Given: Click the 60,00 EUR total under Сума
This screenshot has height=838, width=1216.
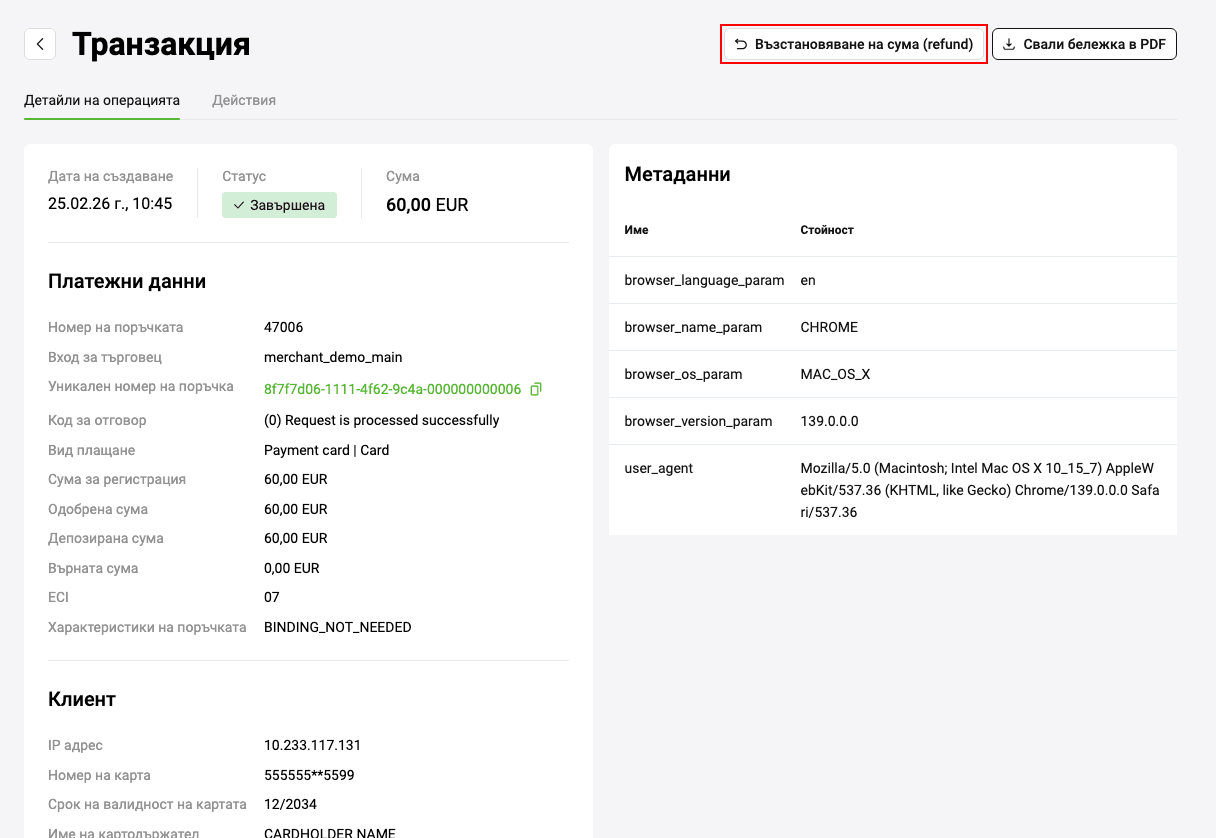Looking at the screenshot, I should (427, 205).
